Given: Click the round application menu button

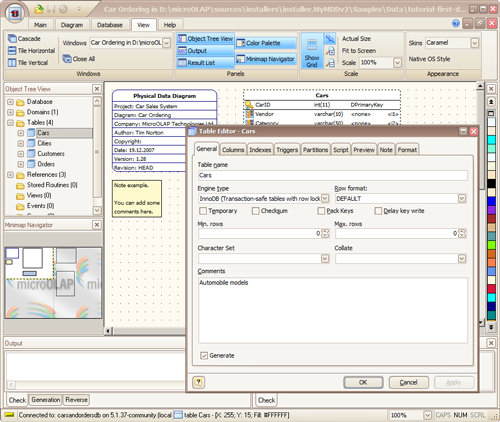Looking at the screenshot, I should [15, 13].
